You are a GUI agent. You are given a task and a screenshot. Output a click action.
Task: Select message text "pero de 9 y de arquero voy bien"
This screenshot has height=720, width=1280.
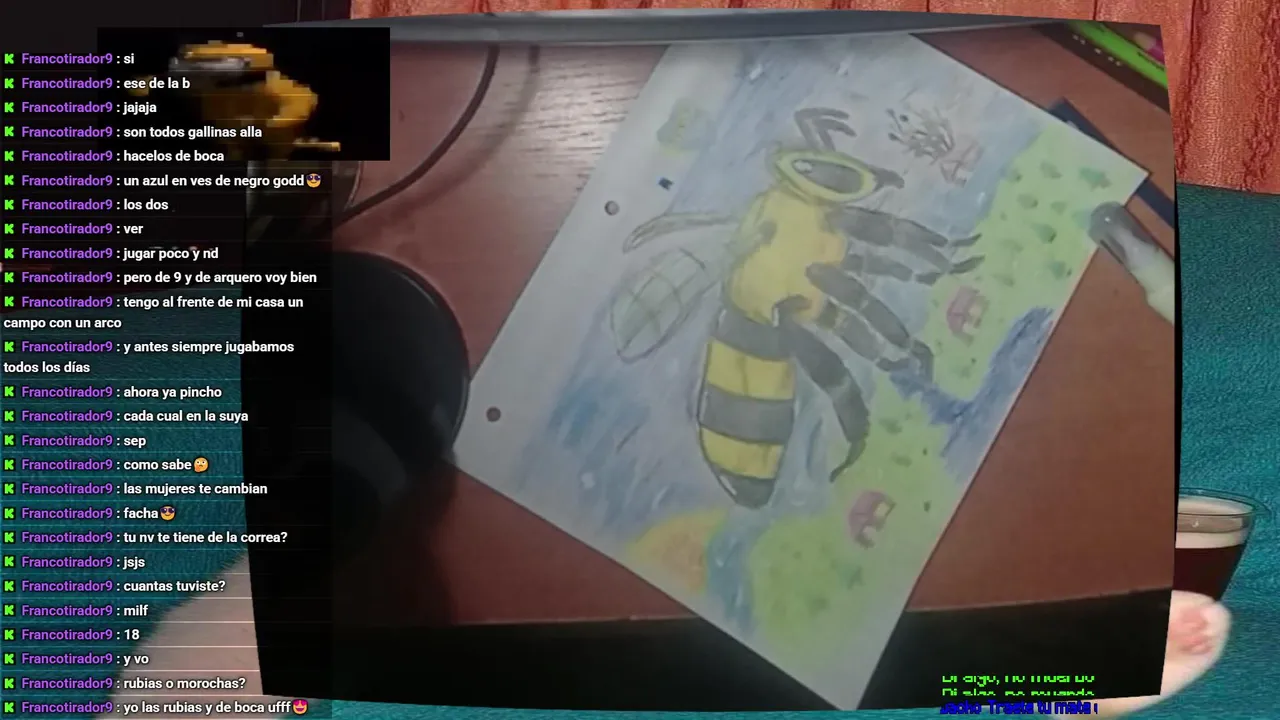point(220,277)
